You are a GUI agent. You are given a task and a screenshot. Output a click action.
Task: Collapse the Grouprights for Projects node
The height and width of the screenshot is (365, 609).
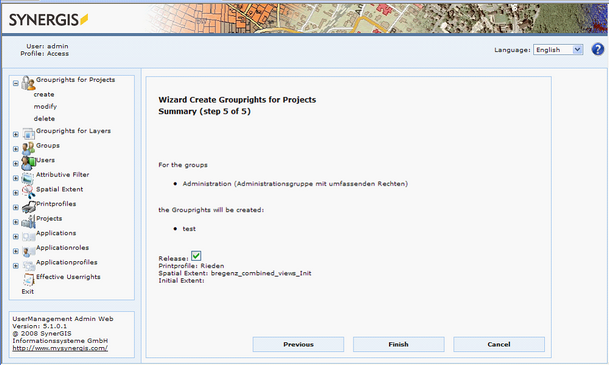coord(16,83)
